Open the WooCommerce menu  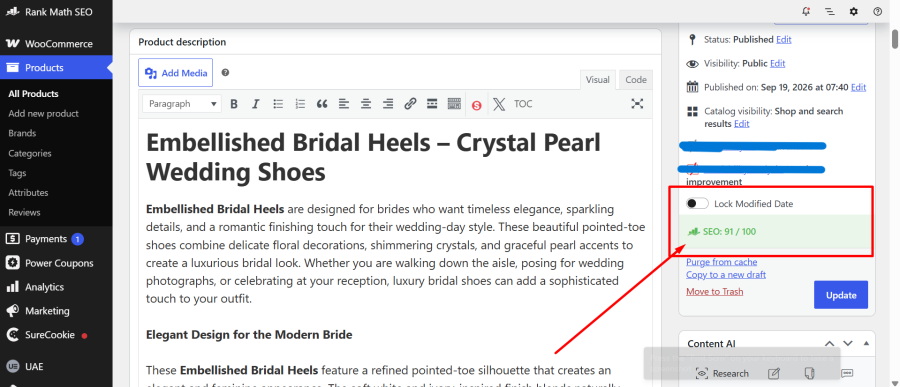click(56, 44)
